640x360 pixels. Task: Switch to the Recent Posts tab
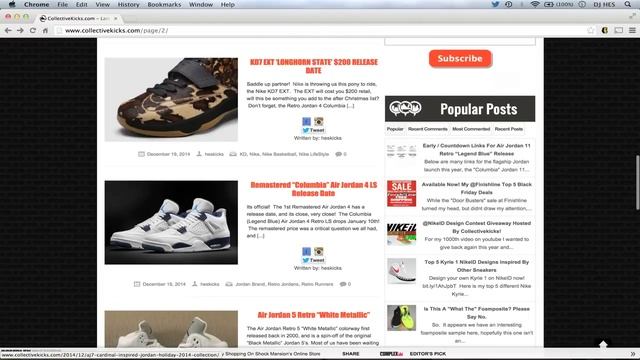click(x=509, y=129)
